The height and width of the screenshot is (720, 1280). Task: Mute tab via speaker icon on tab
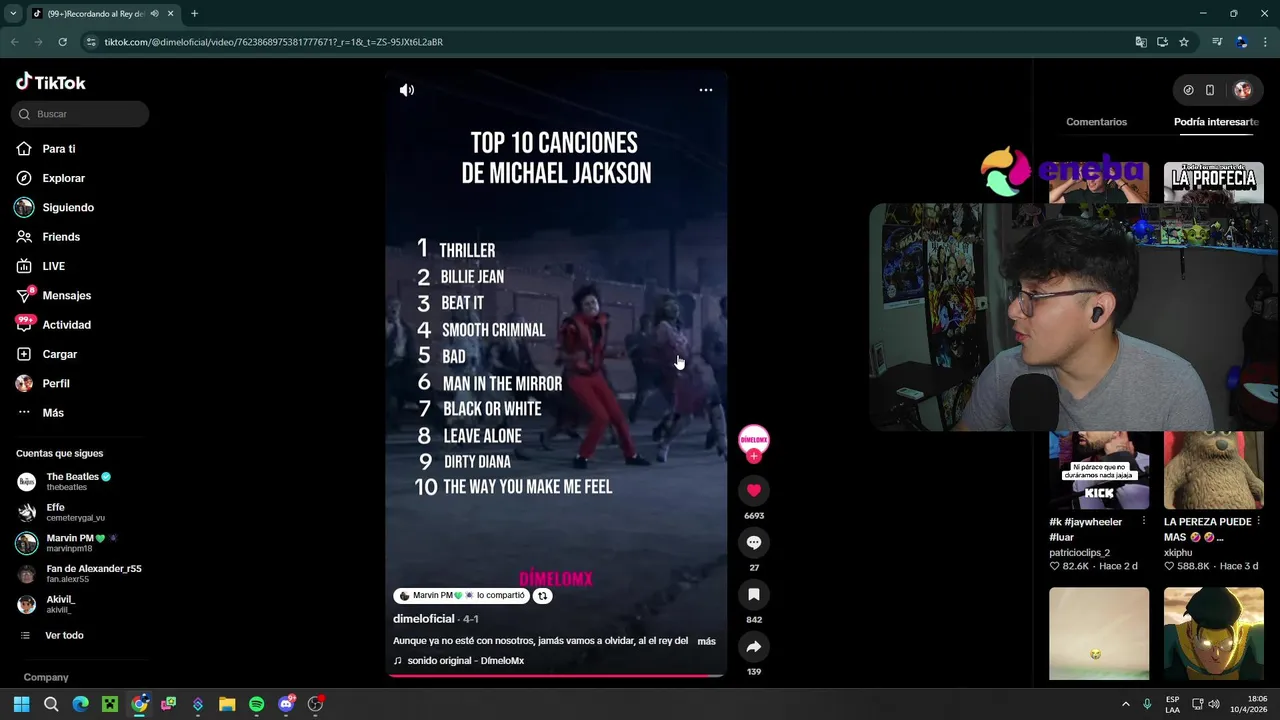pos(154,14)
